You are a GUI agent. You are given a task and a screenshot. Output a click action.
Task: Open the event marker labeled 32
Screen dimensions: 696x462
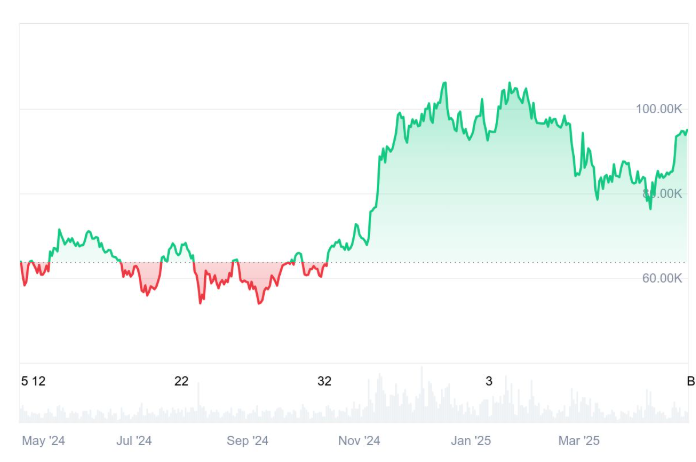coord(324,381)
